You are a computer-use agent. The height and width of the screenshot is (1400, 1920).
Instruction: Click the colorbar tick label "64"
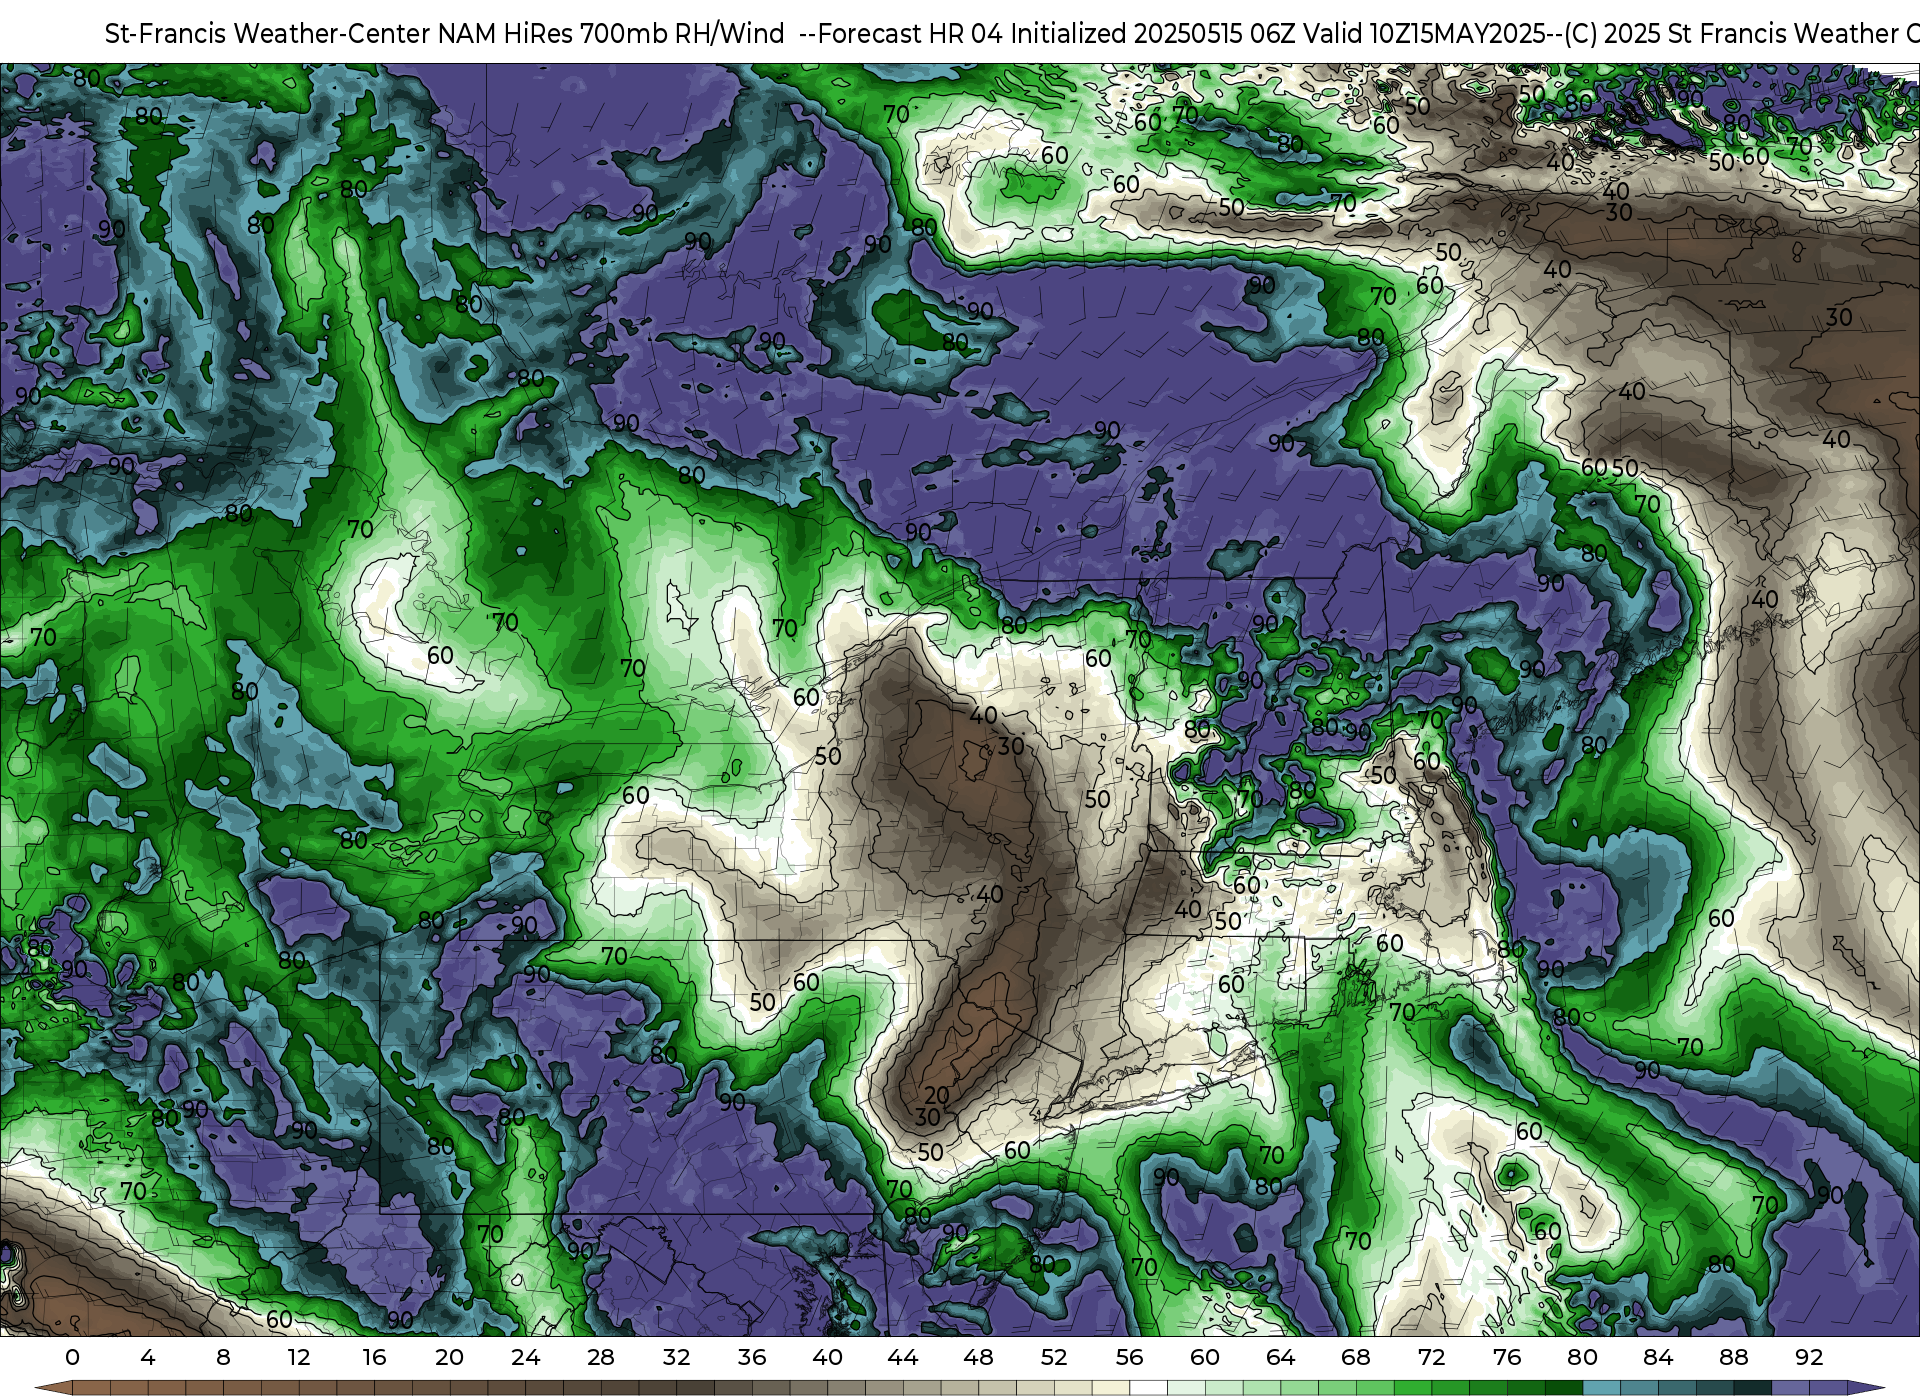click(1280, 1357)
